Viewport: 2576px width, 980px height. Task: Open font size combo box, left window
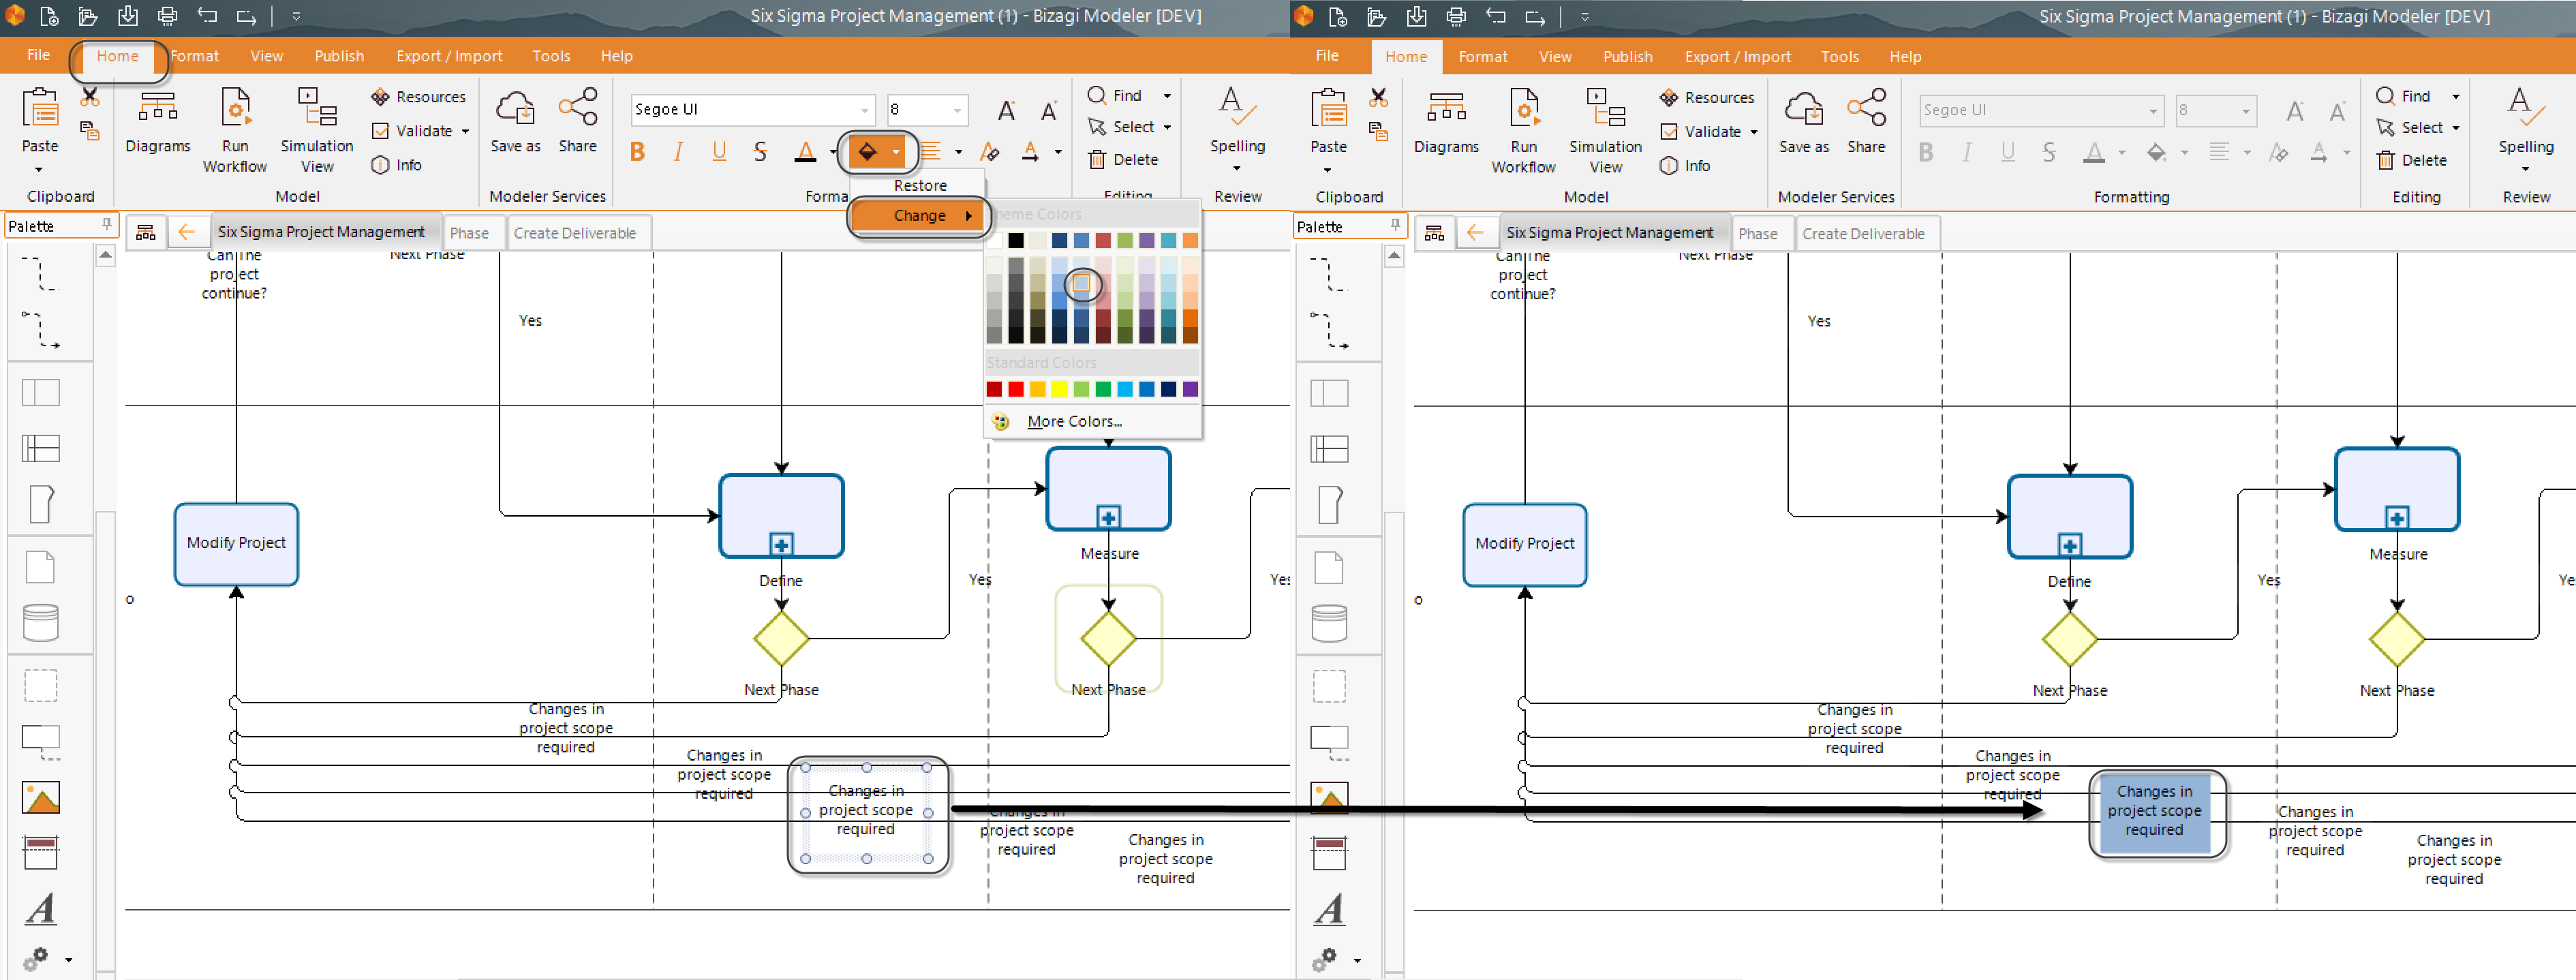pyautogui.click(x=927, y=109)
